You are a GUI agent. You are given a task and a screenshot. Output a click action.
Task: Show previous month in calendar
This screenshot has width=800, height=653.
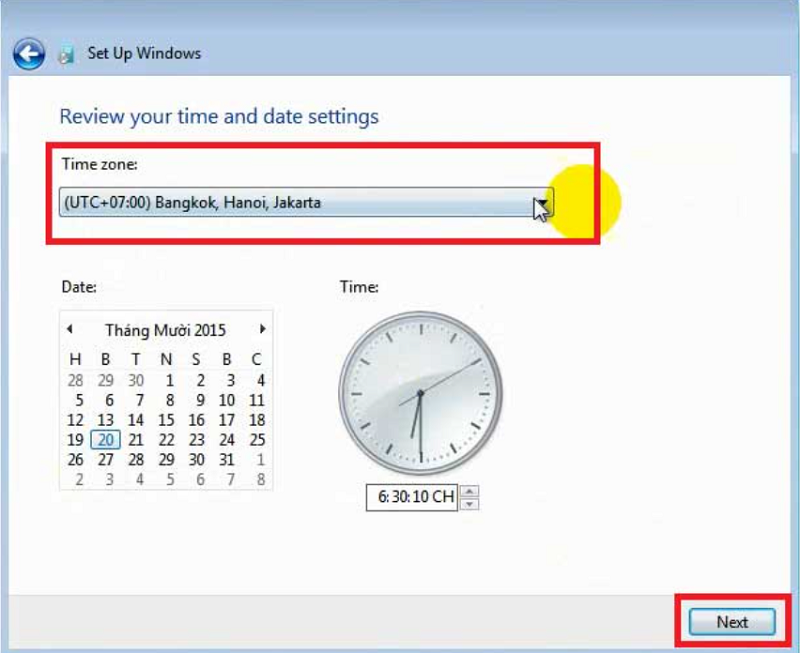point(70,329)
